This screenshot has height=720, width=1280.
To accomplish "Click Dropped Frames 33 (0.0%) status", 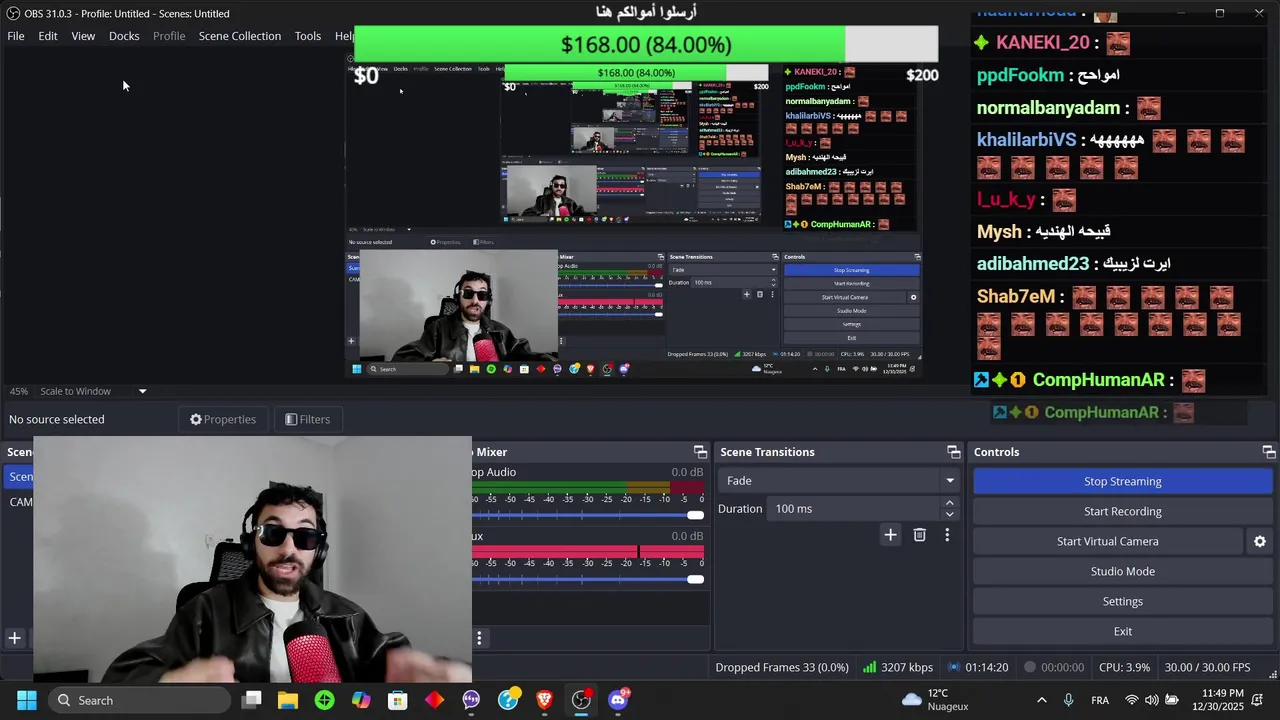I will [782, 667].
